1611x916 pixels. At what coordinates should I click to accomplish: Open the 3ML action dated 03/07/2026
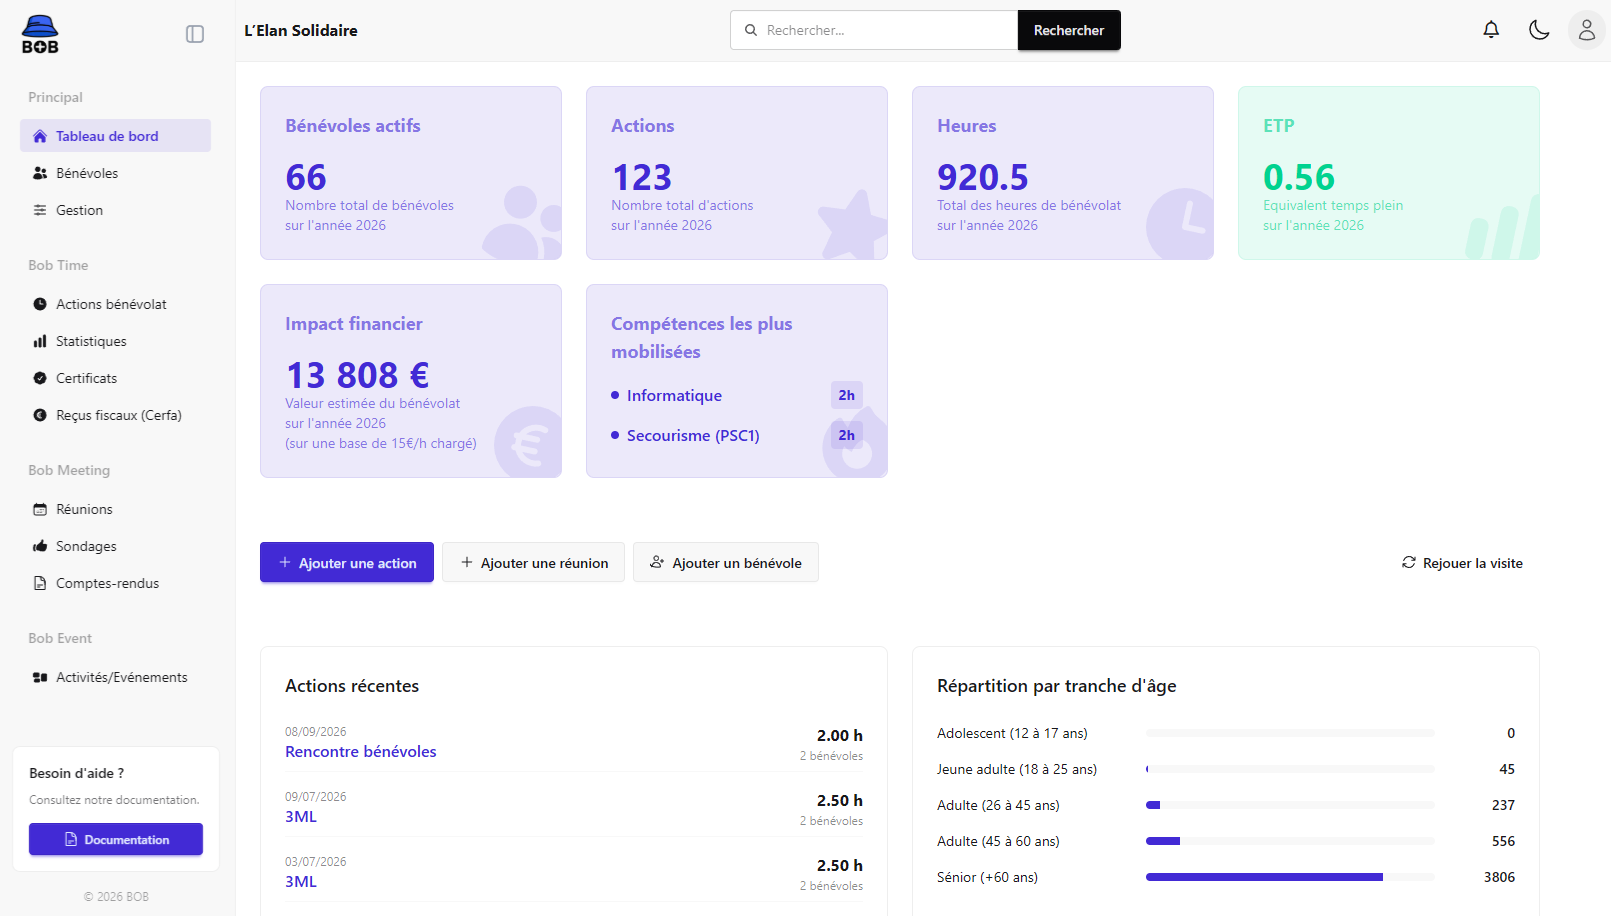click(x=301, y=882)
